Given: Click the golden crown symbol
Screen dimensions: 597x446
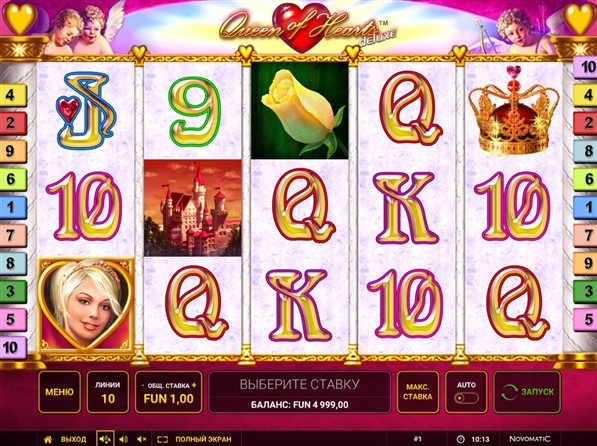Looking at the screenshot, I should 514,110.
